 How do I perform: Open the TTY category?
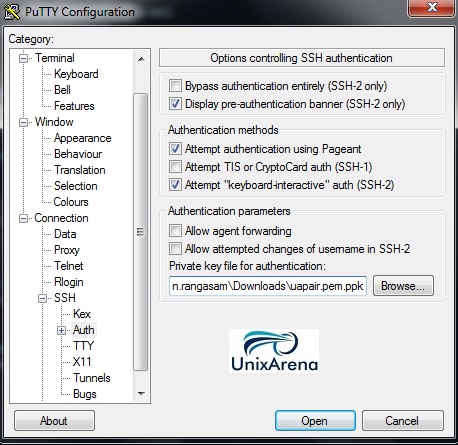[83, 346]
